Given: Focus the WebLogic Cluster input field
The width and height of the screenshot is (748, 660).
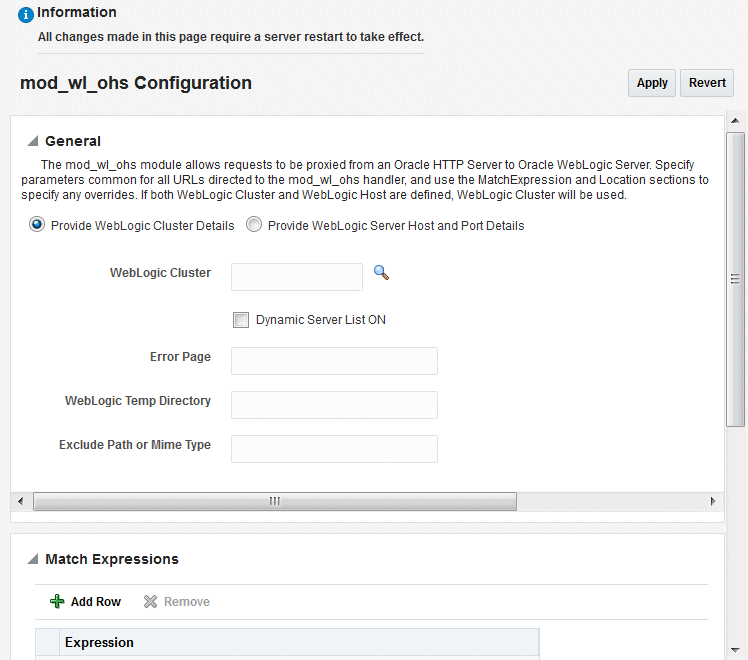Looking at the screenshot, I should click(x=297, y=277).
